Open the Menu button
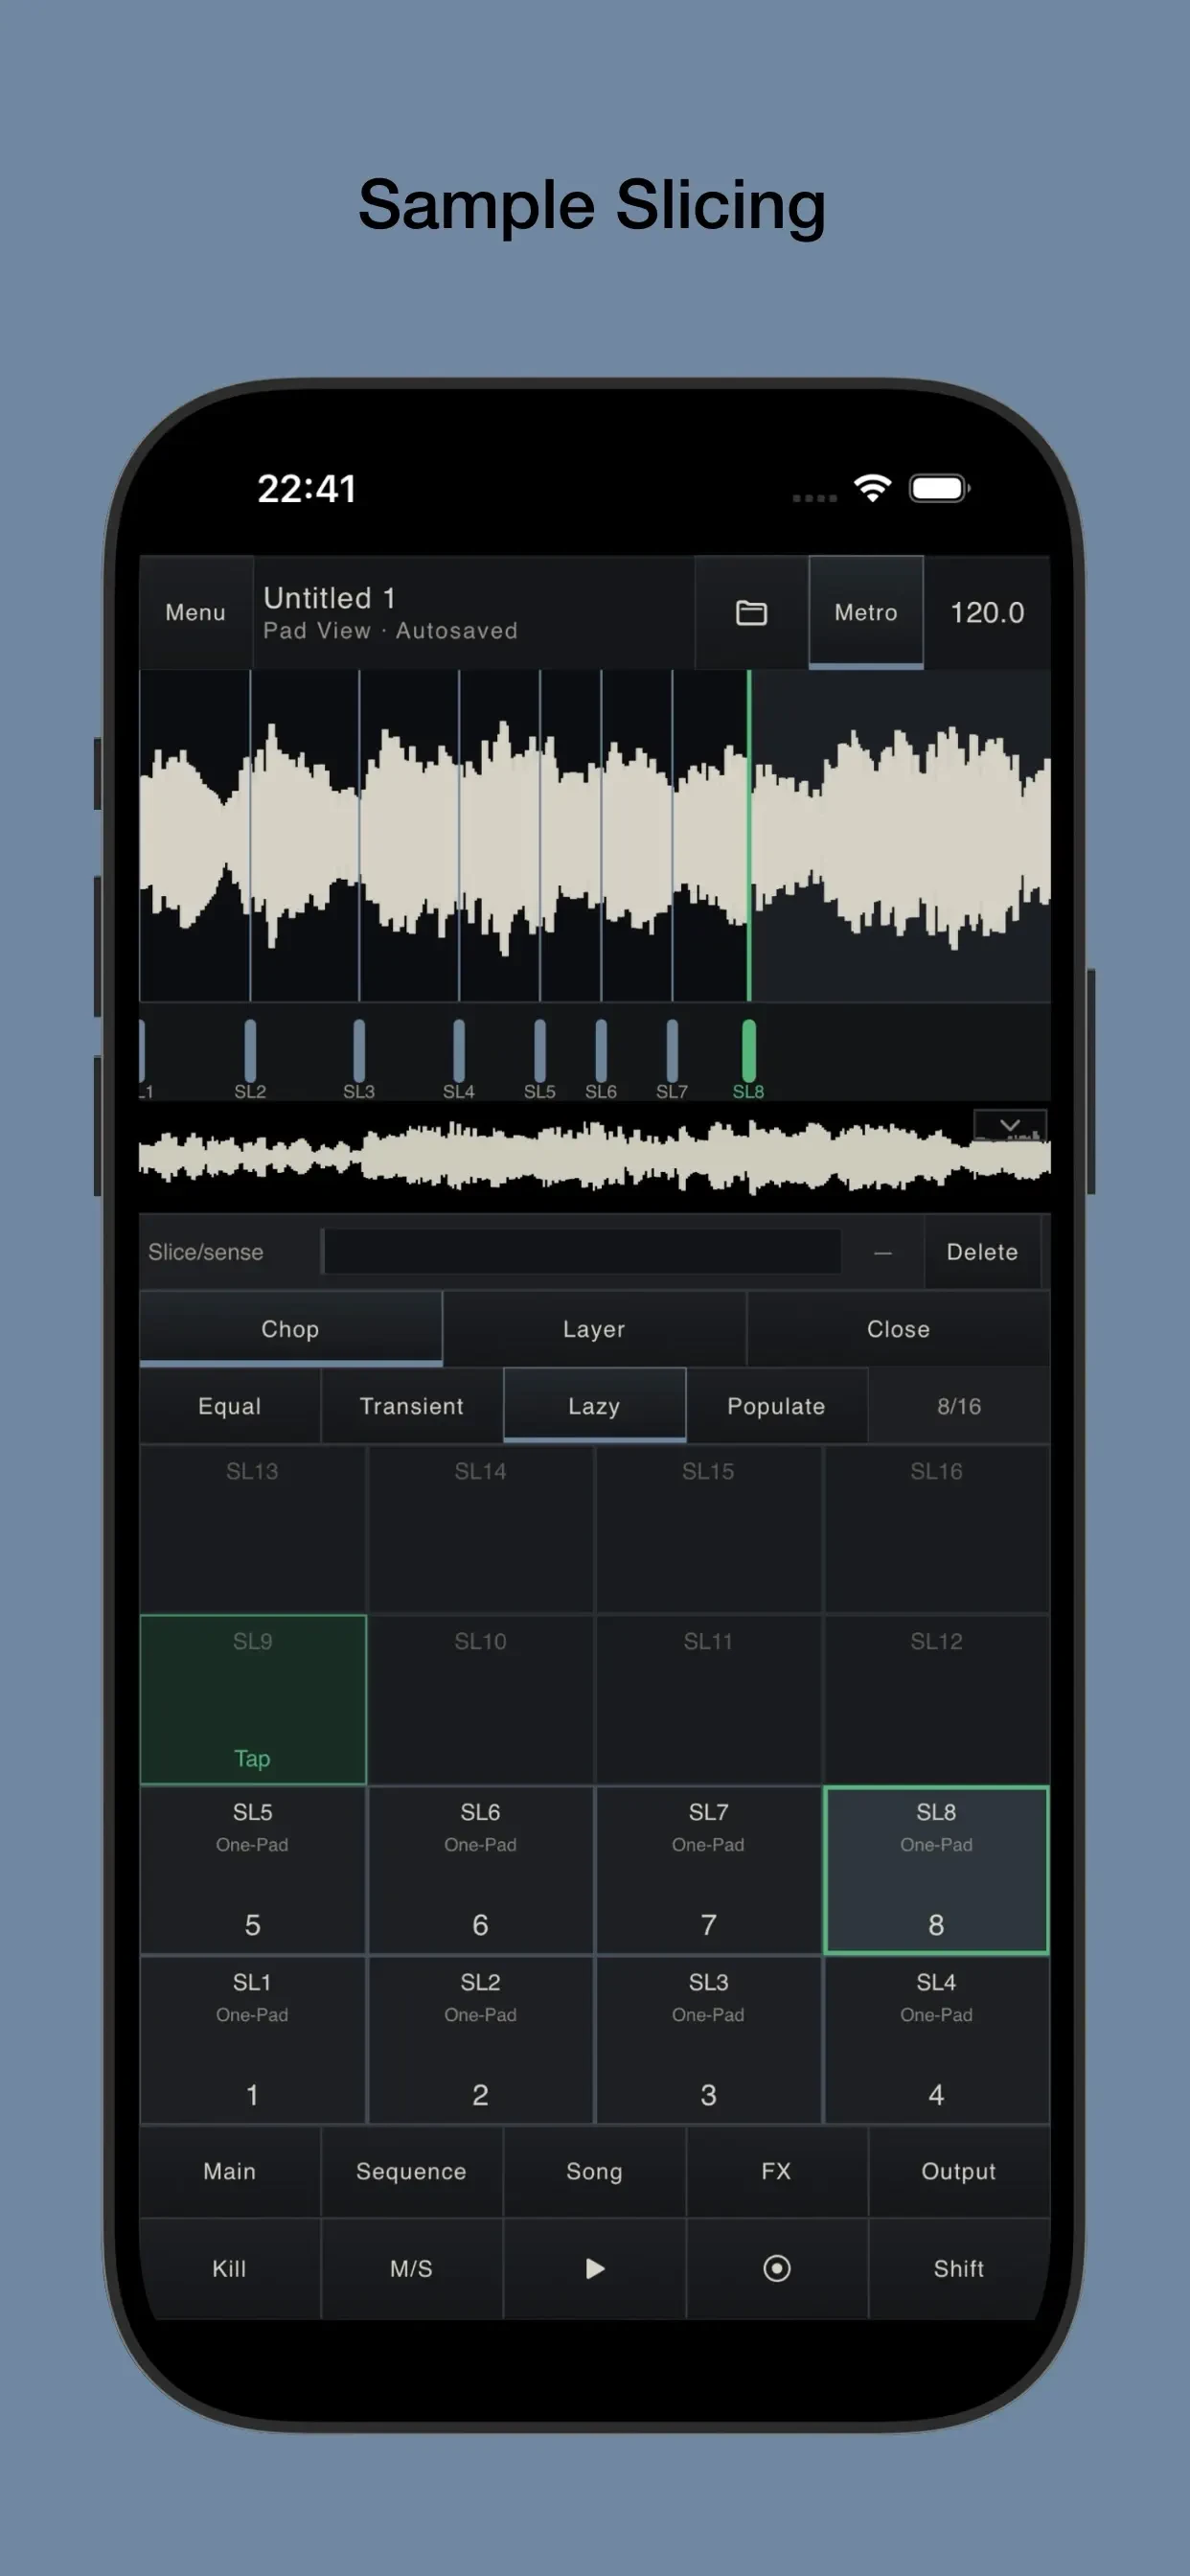The width and height of the screenshot is (1190, 2576). pyautogui.click(x=195, y=612)
